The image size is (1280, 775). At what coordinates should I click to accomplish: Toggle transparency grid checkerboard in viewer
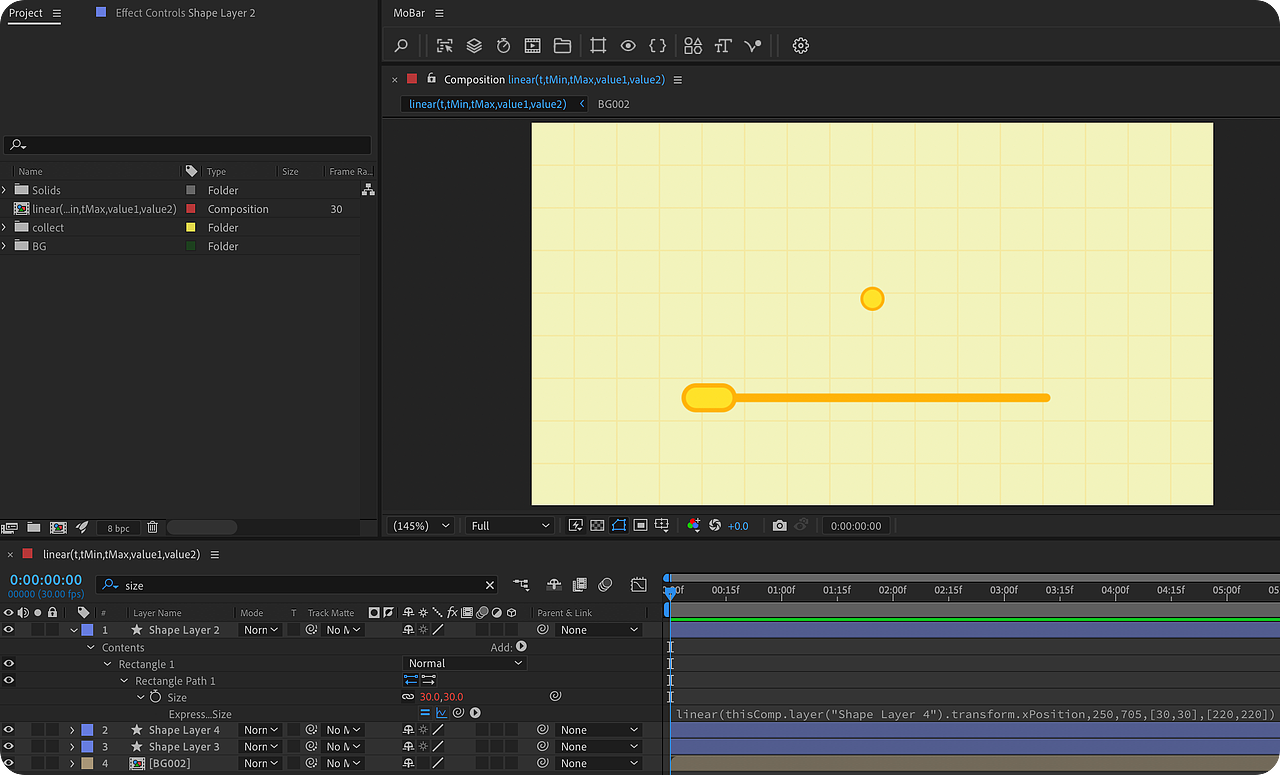pos(597,525)
